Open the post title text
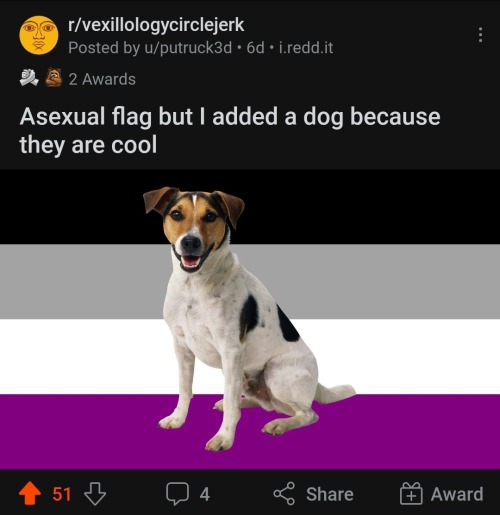Screen dimensions: 500x515 230,130
